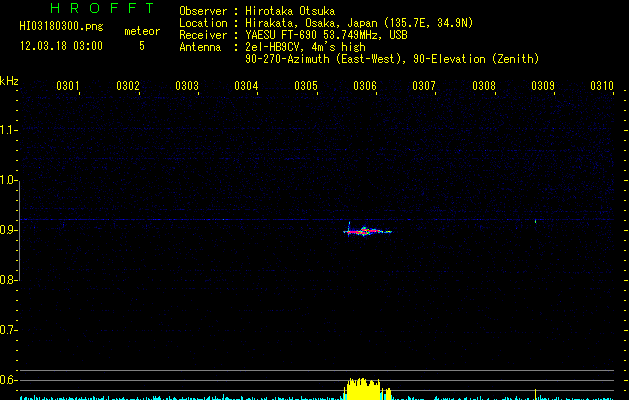Click the 90-270-Azimuth (East-West) text
This screenshot has width=629, height=400.
coord(392,59)
